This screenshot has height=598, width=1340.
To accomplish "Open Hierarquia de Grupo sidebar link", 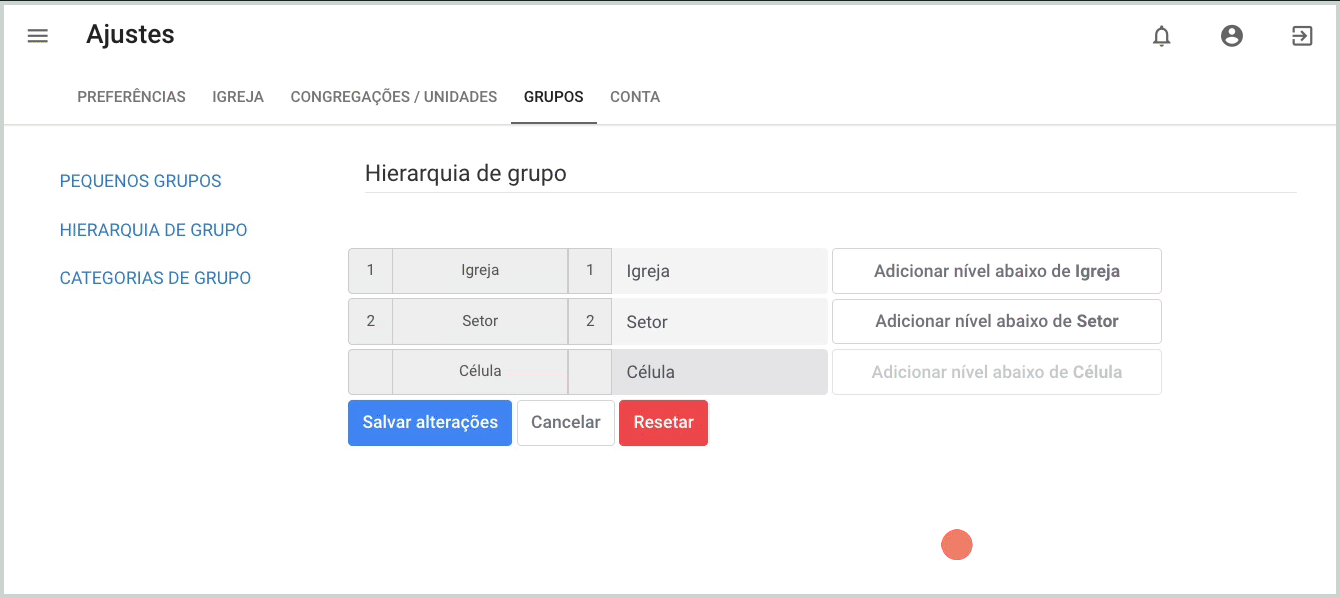I will (x=154, y=230).
